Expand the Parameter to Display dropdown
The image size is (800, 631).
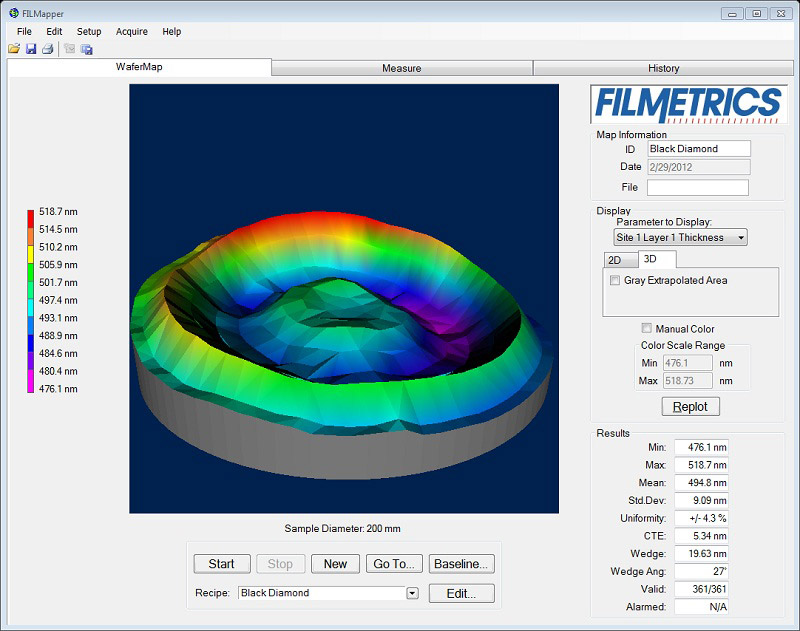coord(740,238)
